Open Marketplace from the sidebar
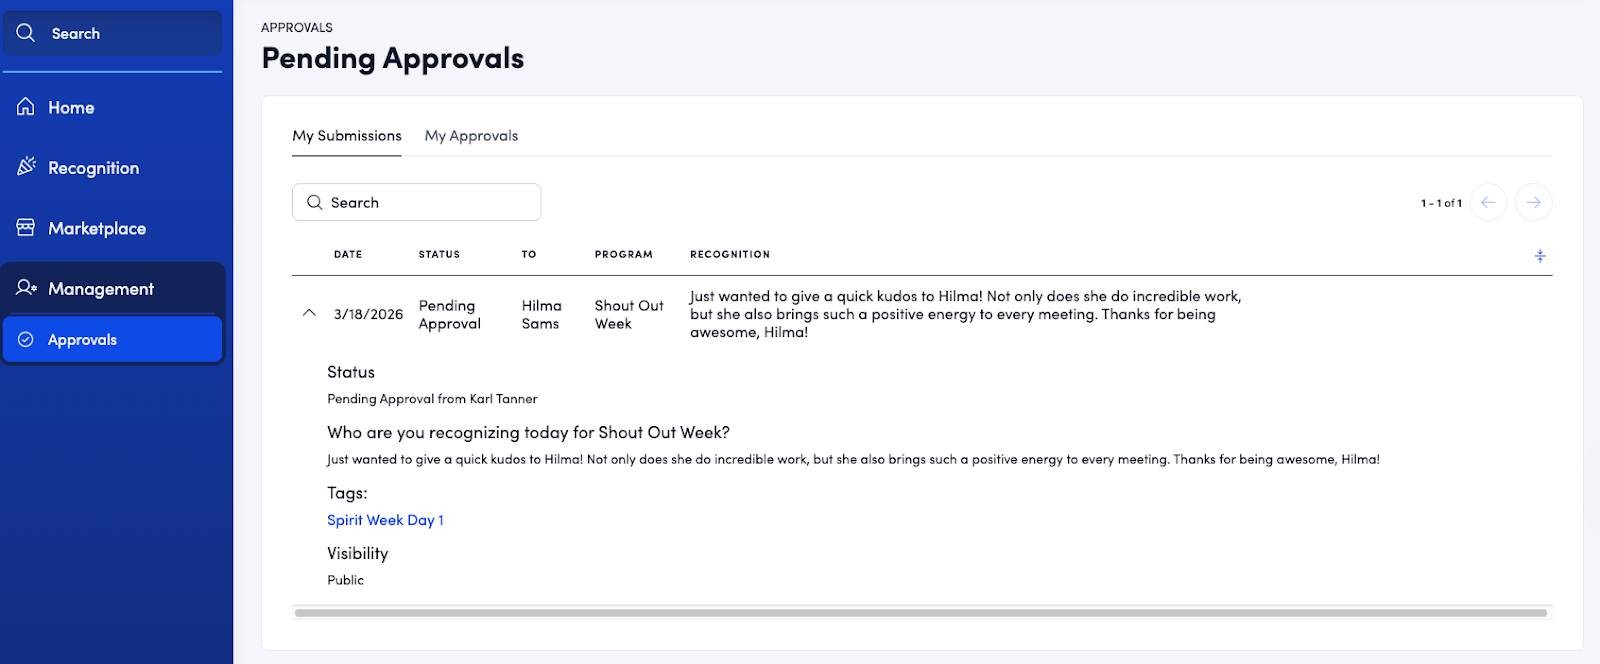The image size is (1600, 664). (97, 228)
